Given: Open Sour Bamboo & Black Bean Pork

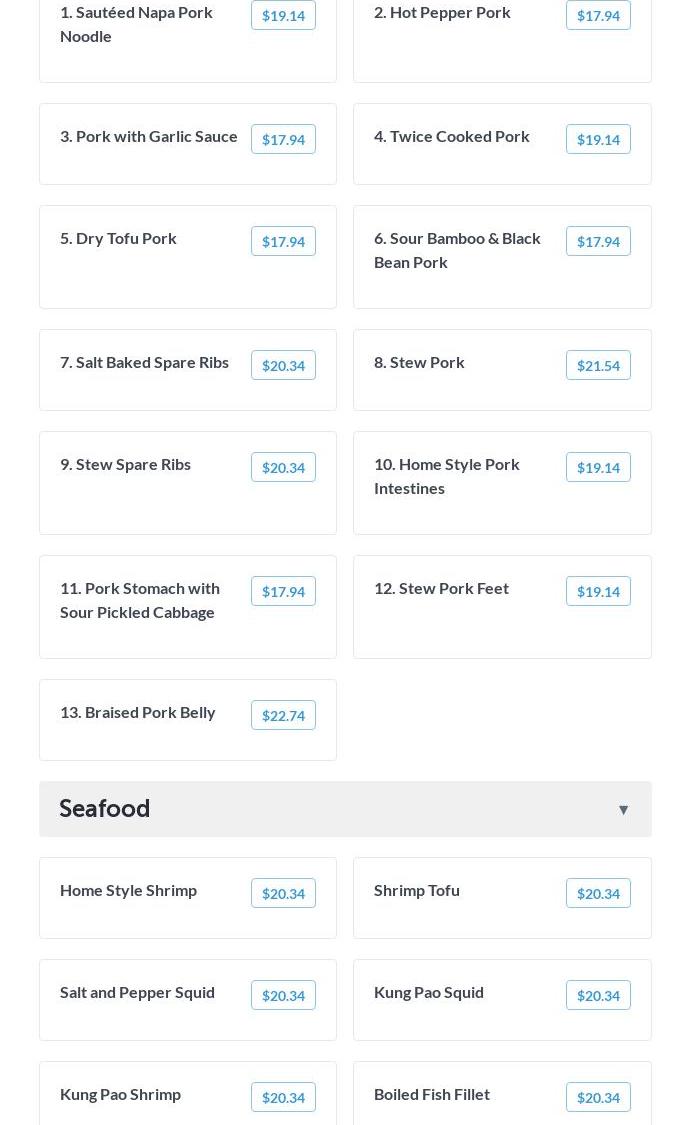Looking at the screenshot, I should 457,250.
